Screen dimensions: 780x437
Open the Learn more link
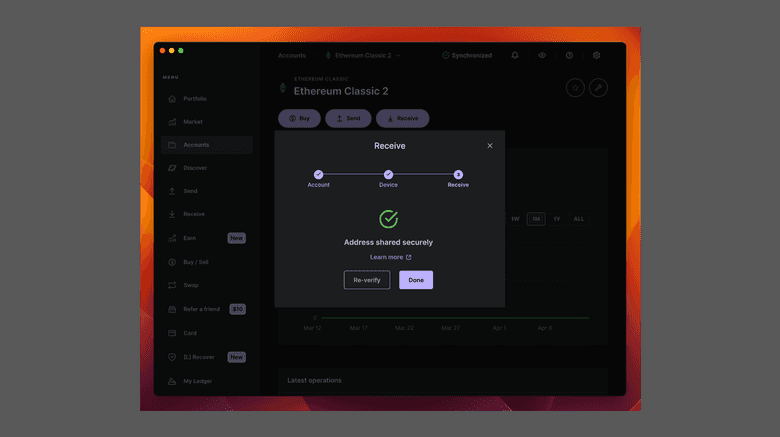pyautogui.click(x=390, y=257)
